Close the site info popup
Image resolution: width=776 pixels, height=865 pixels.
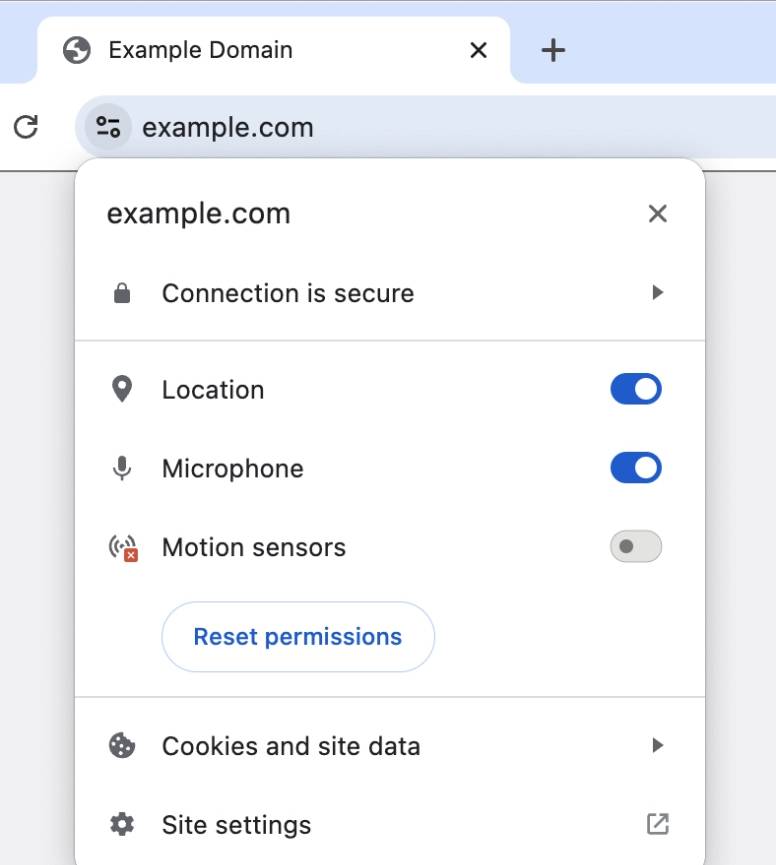pyautogui.click(x=657, y=213)
